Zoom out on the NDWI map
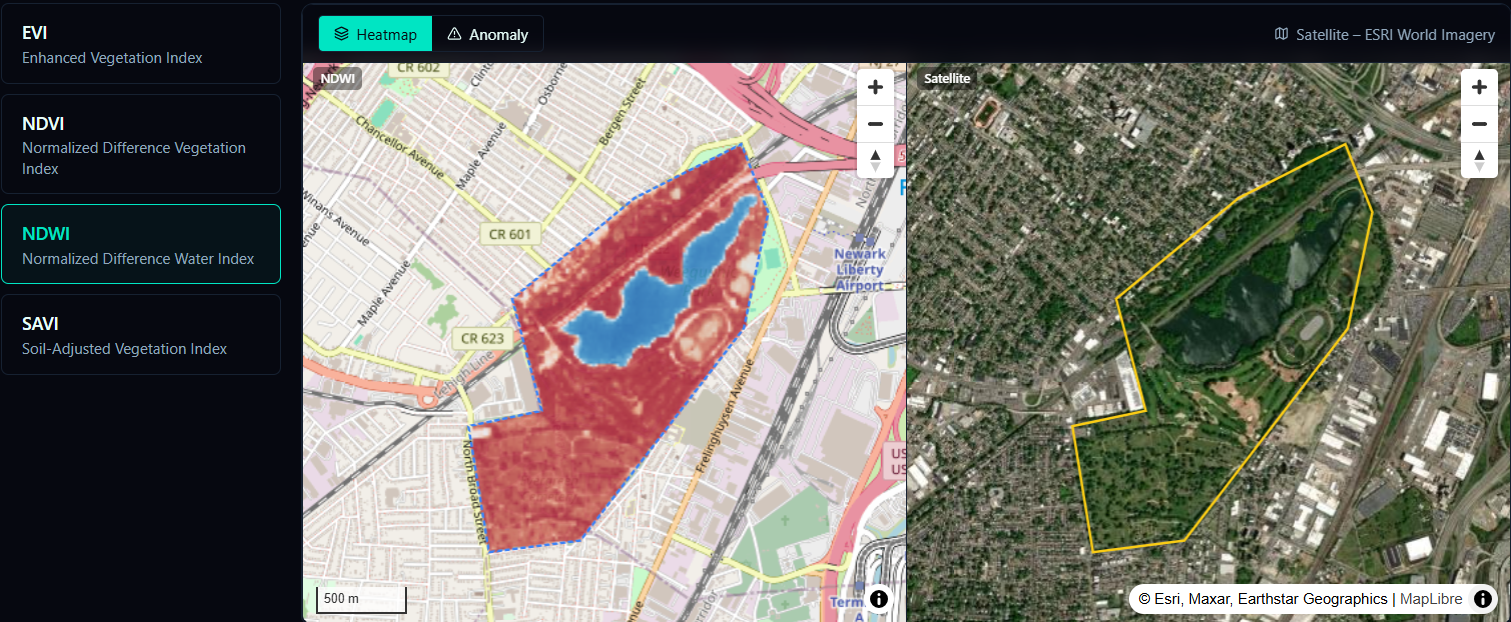Image resolution: width=1511 pixels, height=622 pixels. pos(875,123)
